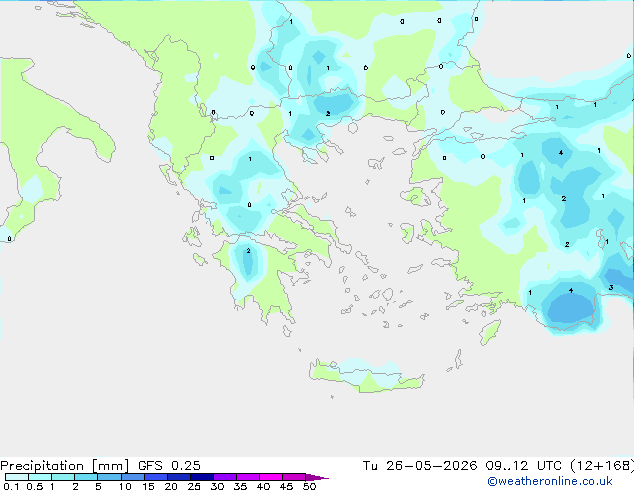Click the '40' legend scale label
Image resolution: width=634 pixels, height=490 pixels.
pos(263,486)
